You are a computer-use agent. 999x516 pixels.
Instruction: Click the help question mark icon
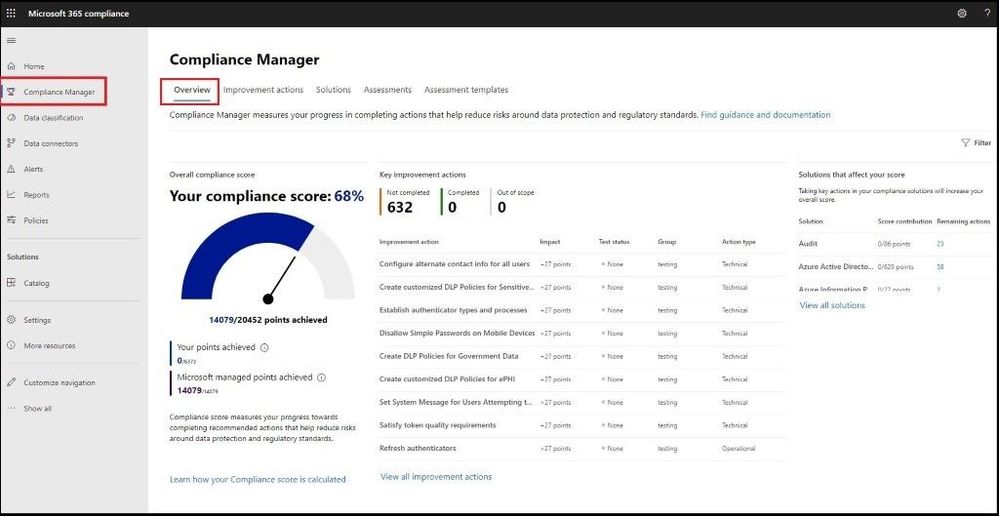coord(987,13)
